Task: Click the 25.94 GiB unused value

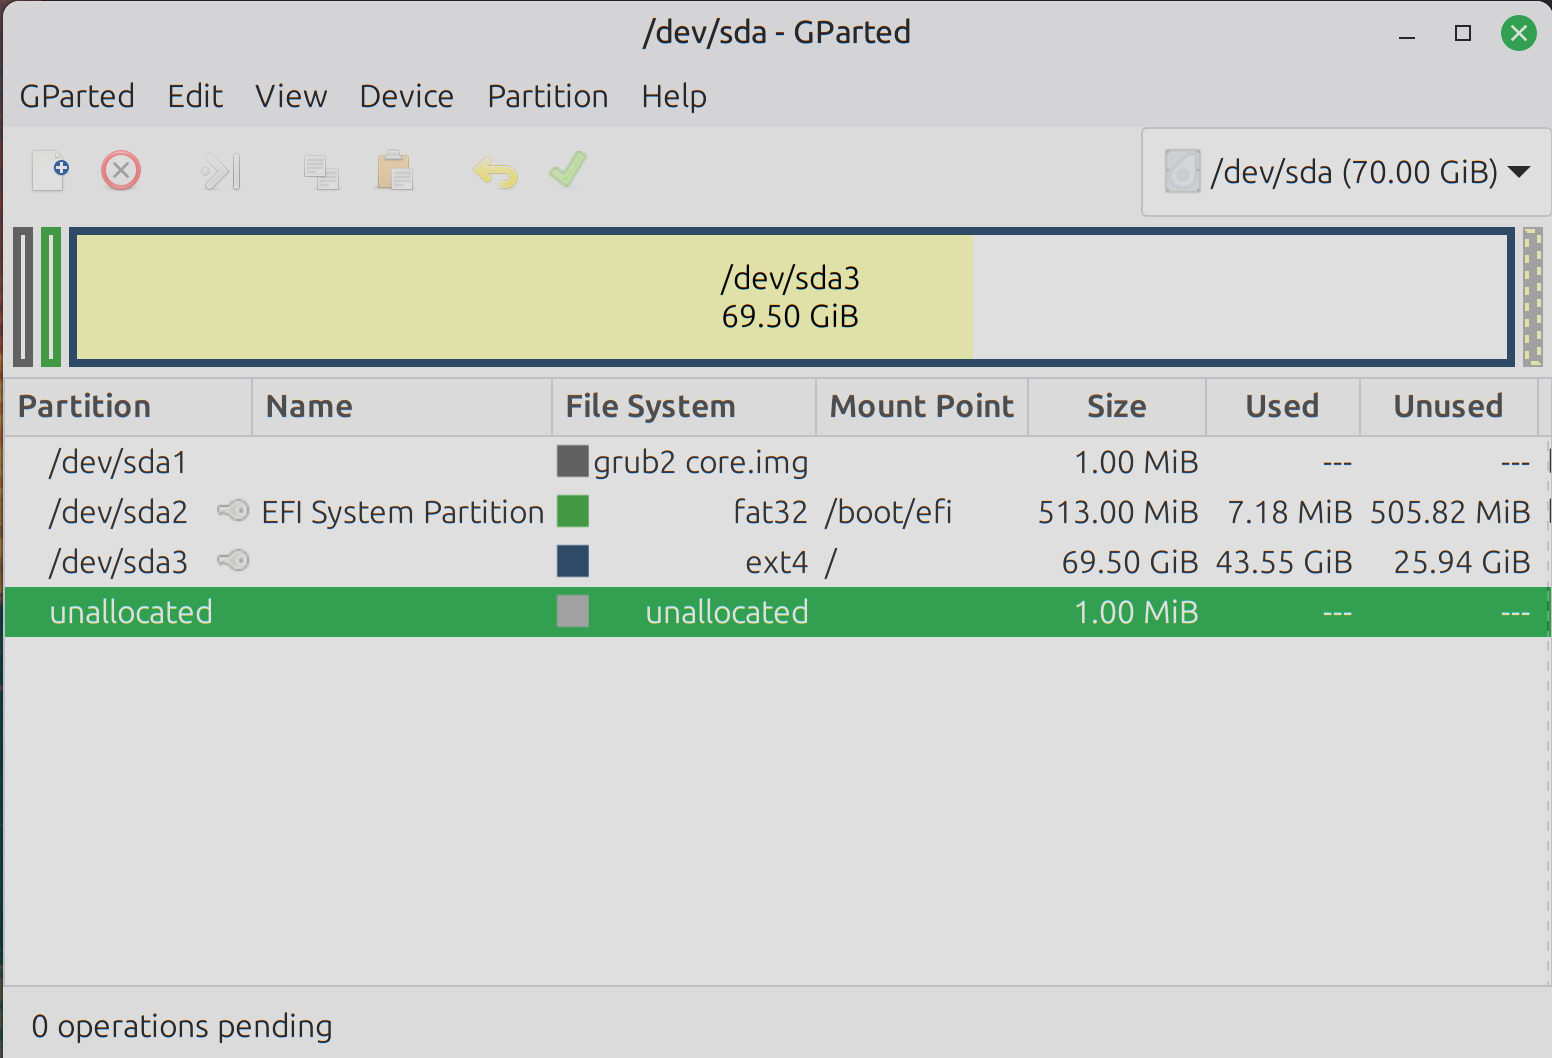Action: coord(1462,562)
